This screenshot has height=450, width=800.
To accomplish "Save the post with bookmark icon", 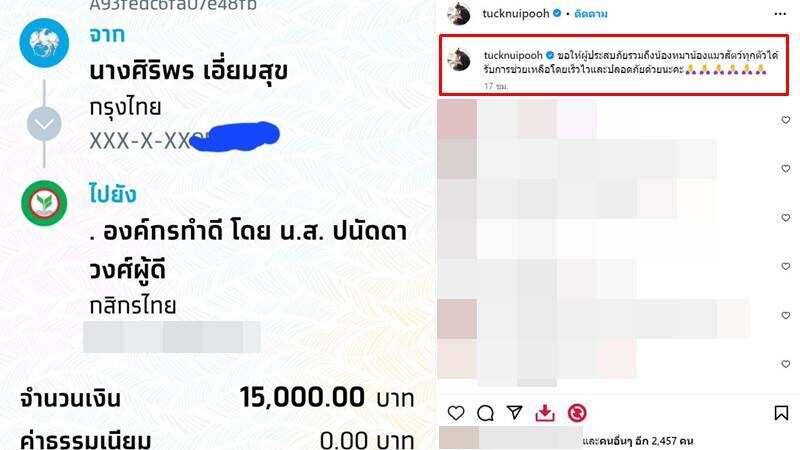I will click(781, 413).
